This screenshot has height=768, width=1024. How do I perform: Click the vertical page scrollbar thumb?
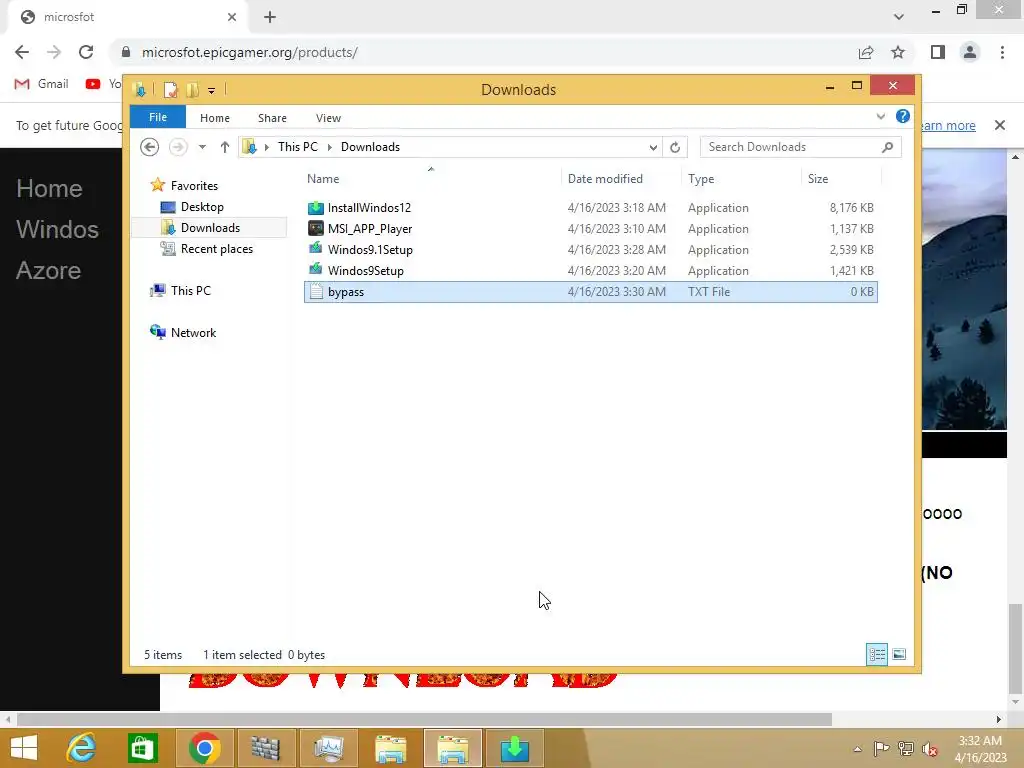(x=1015, y=650)
